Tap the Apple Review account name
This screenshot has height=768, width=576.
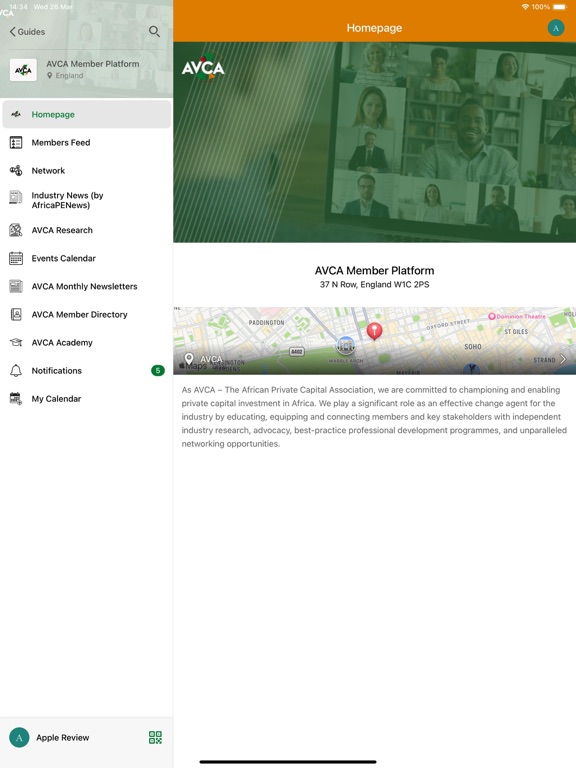[63, 738]
